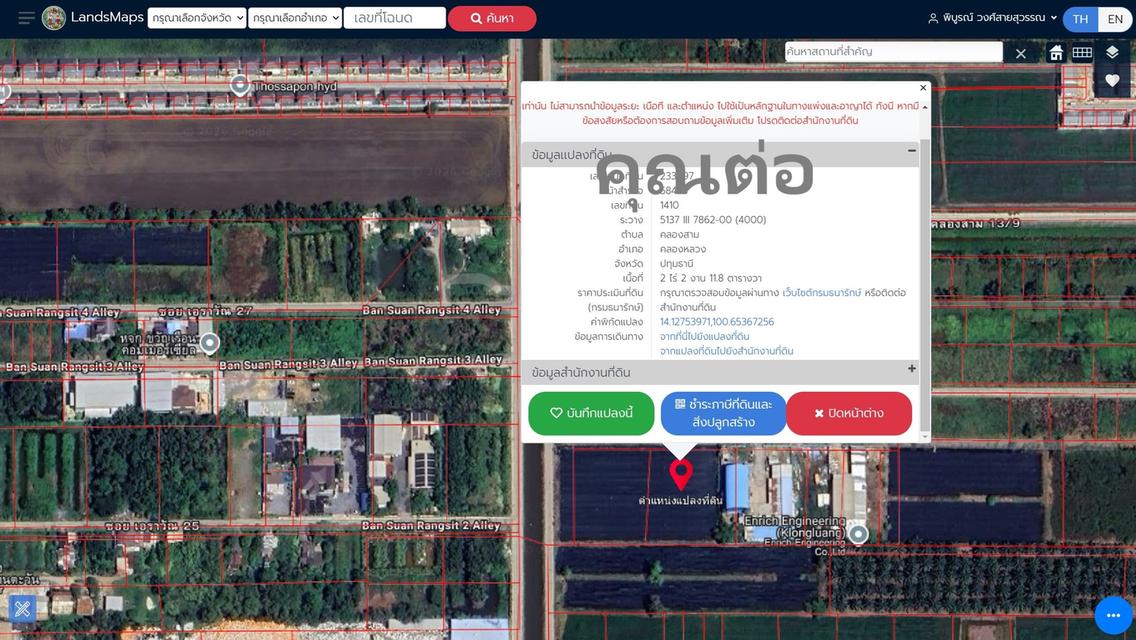Open the user account dropdown for พิษรณ์
Viewport: 1136px width, 640px height.
(x=990, y=17)
